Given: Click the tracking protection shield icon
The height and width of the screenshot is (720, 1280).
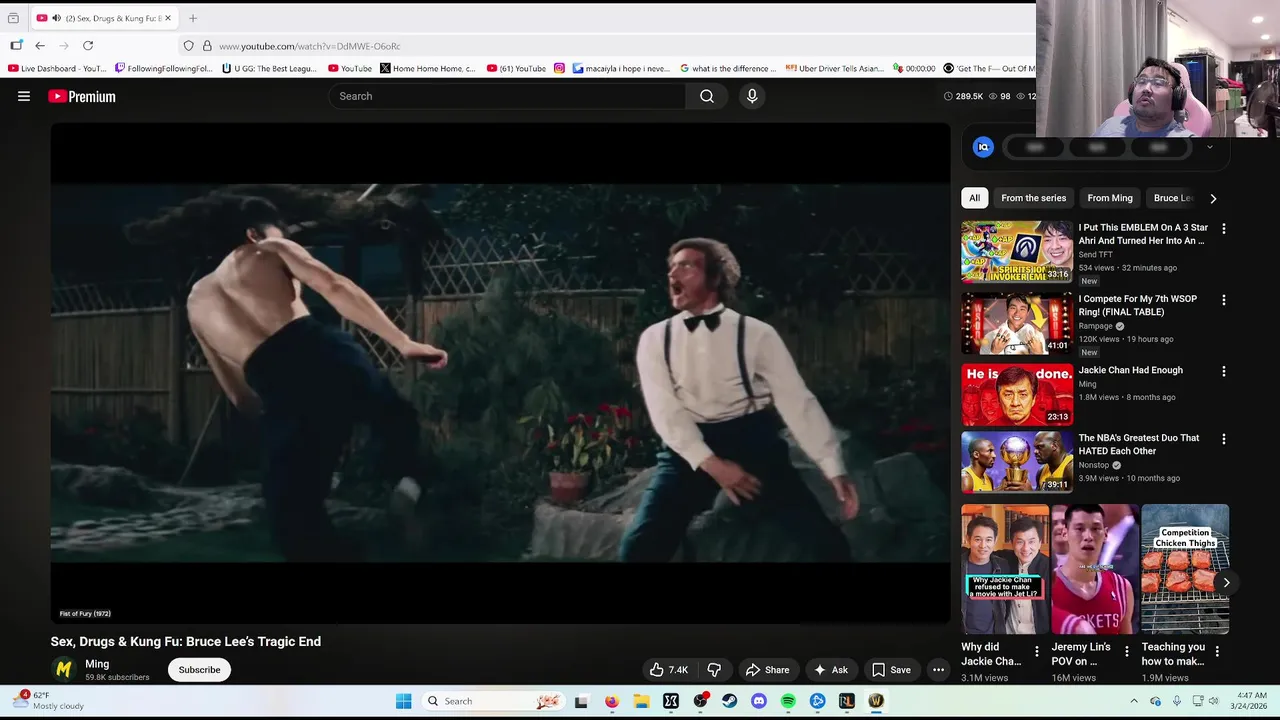Looking at the screenshot, I should click(x=188, y=46).
